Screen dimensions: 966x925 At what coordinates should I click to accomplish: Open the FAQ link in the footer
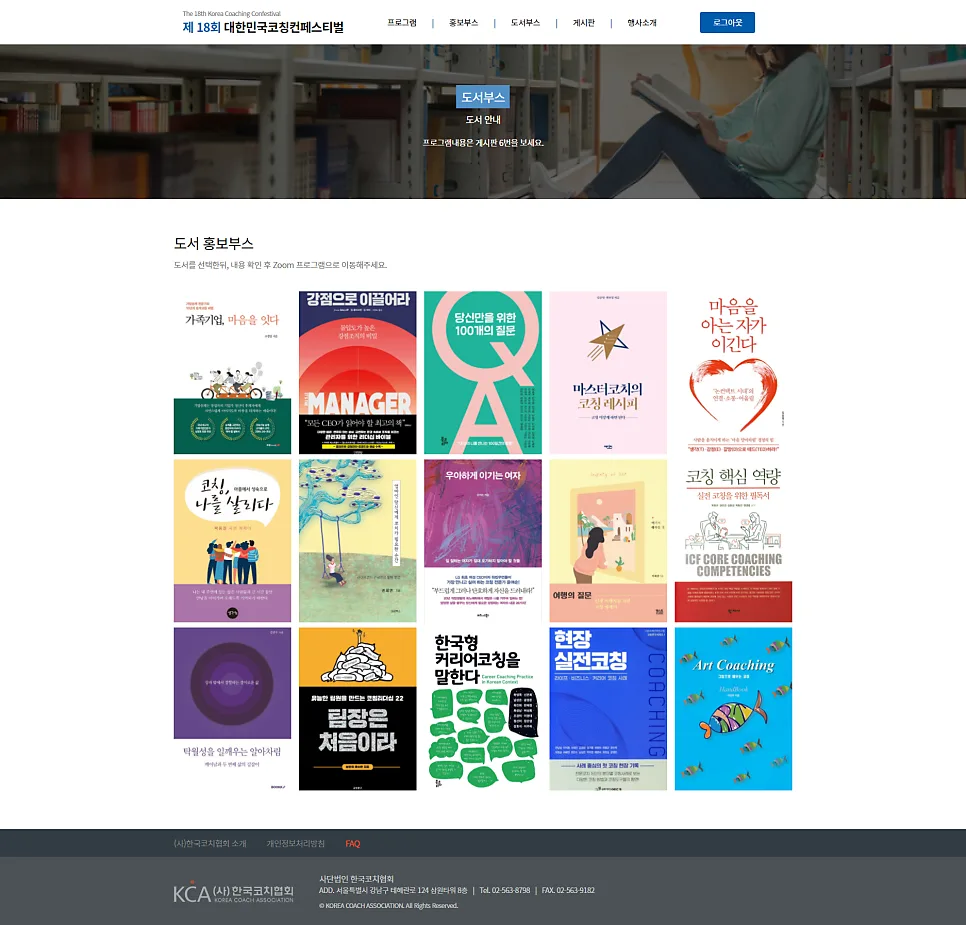coord(352,843)
